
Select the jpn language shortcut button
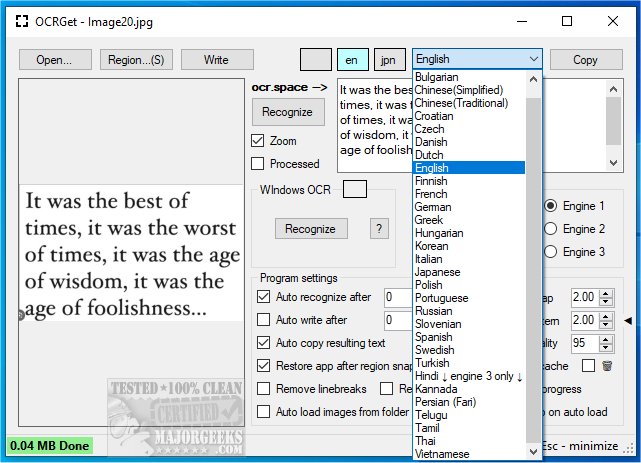(390, 60)
